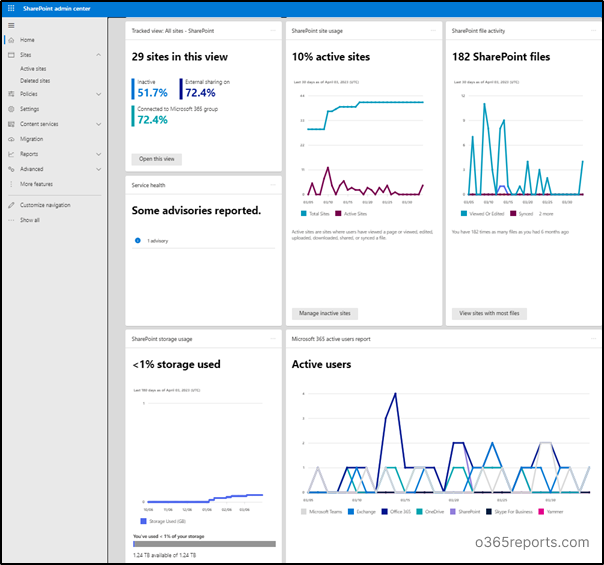
Task: Toggle Yammer legend swatch
Action: click(x=541, y=511)
